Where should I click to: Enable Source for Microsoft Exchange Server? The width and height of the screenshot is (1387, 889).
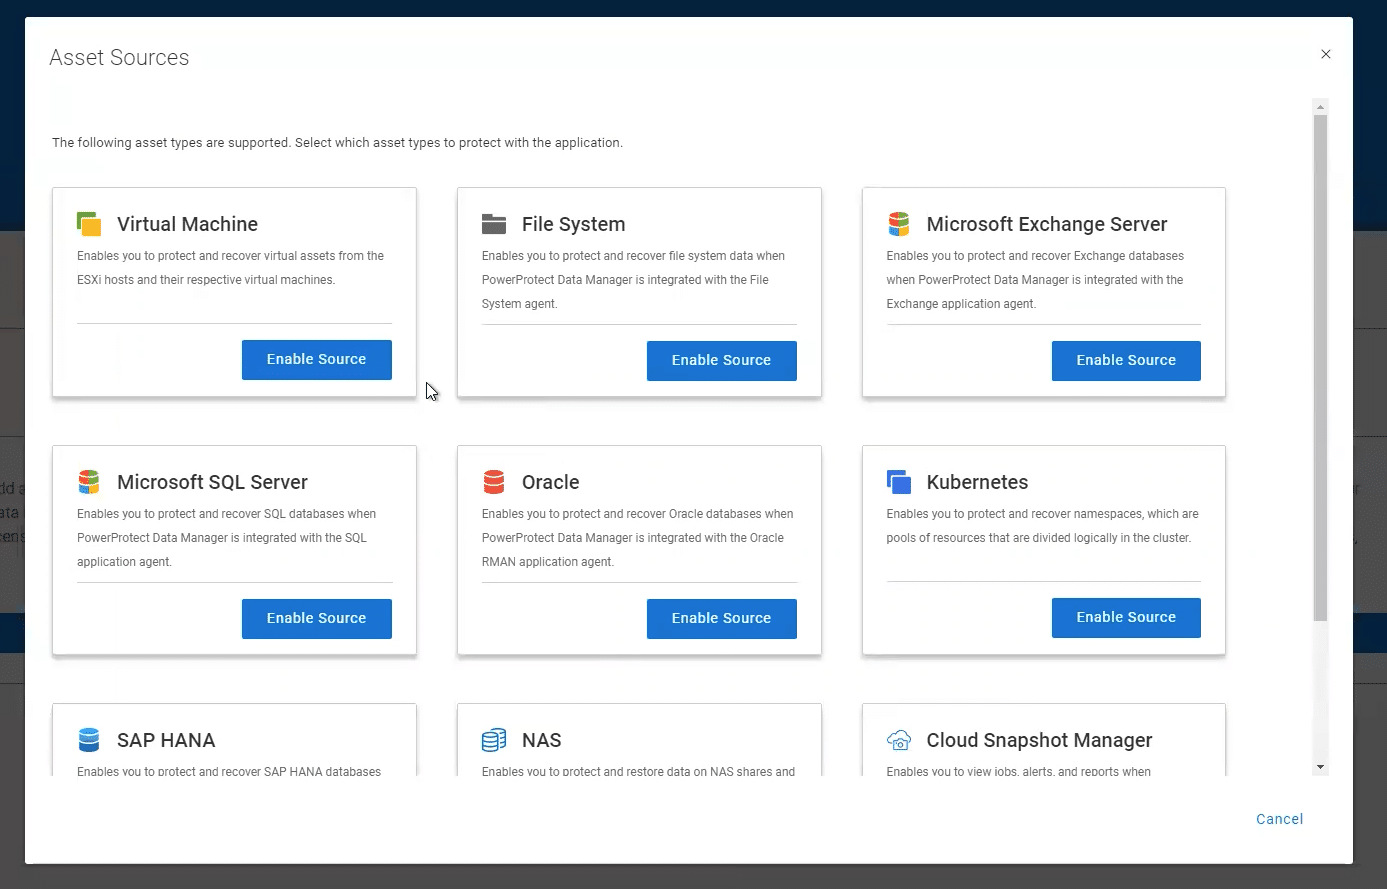coord(1126,361)
